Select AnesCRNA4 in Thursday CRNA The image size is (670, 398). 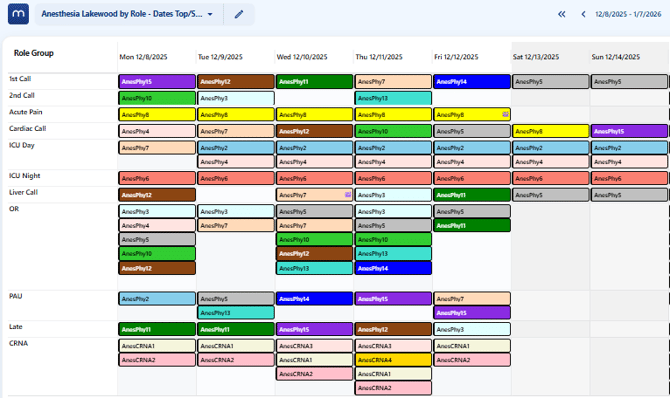click(393, 360)
